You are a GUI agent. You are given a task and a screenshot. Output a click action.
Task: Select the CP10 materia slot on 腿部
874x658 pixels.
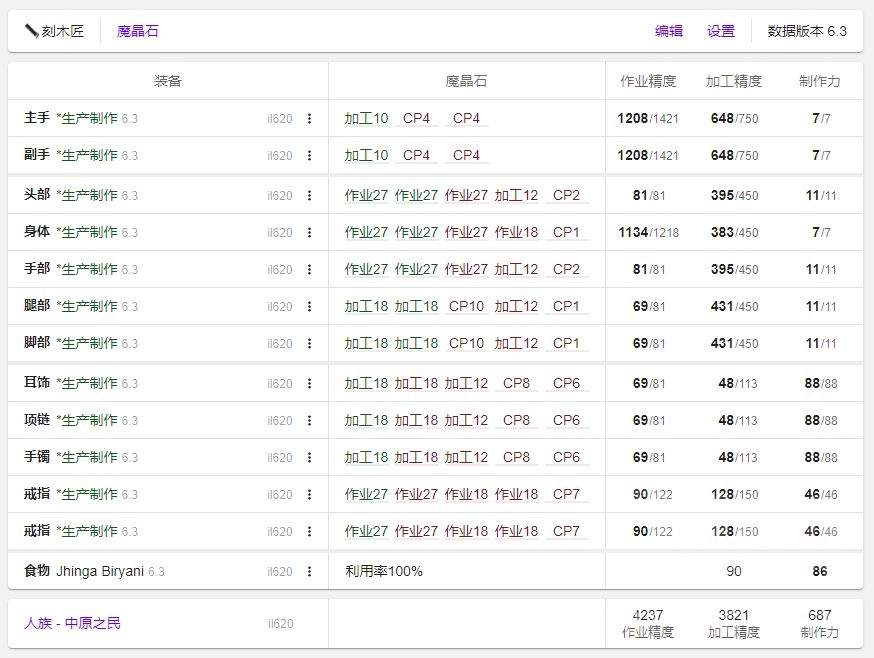[463, 306]
